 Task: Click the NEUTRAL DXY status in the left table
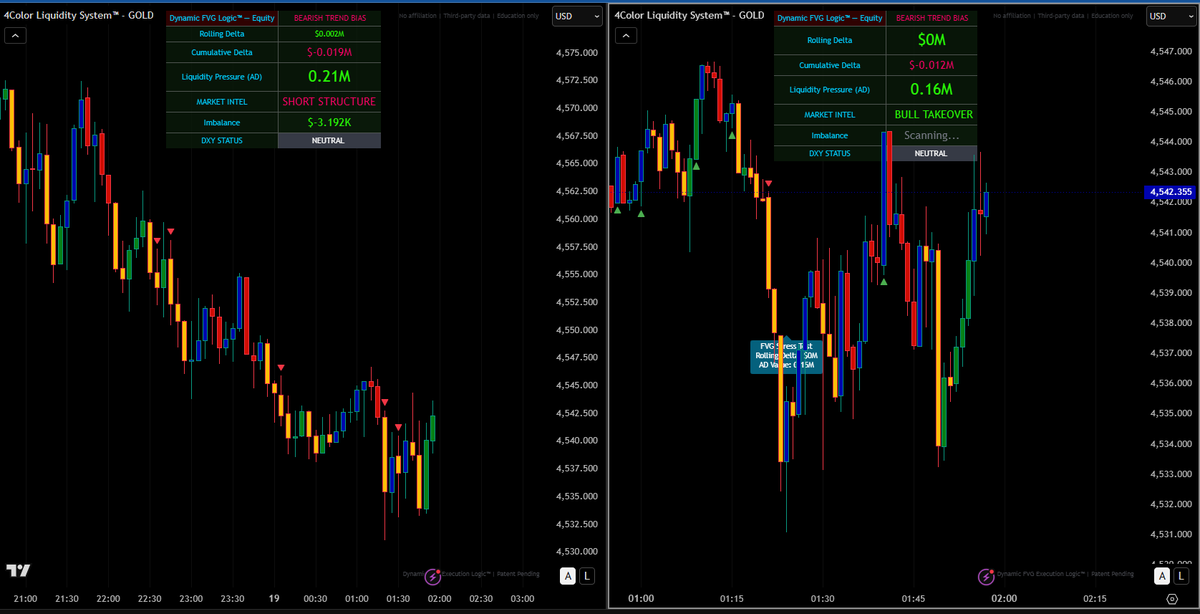coord(329,140)
